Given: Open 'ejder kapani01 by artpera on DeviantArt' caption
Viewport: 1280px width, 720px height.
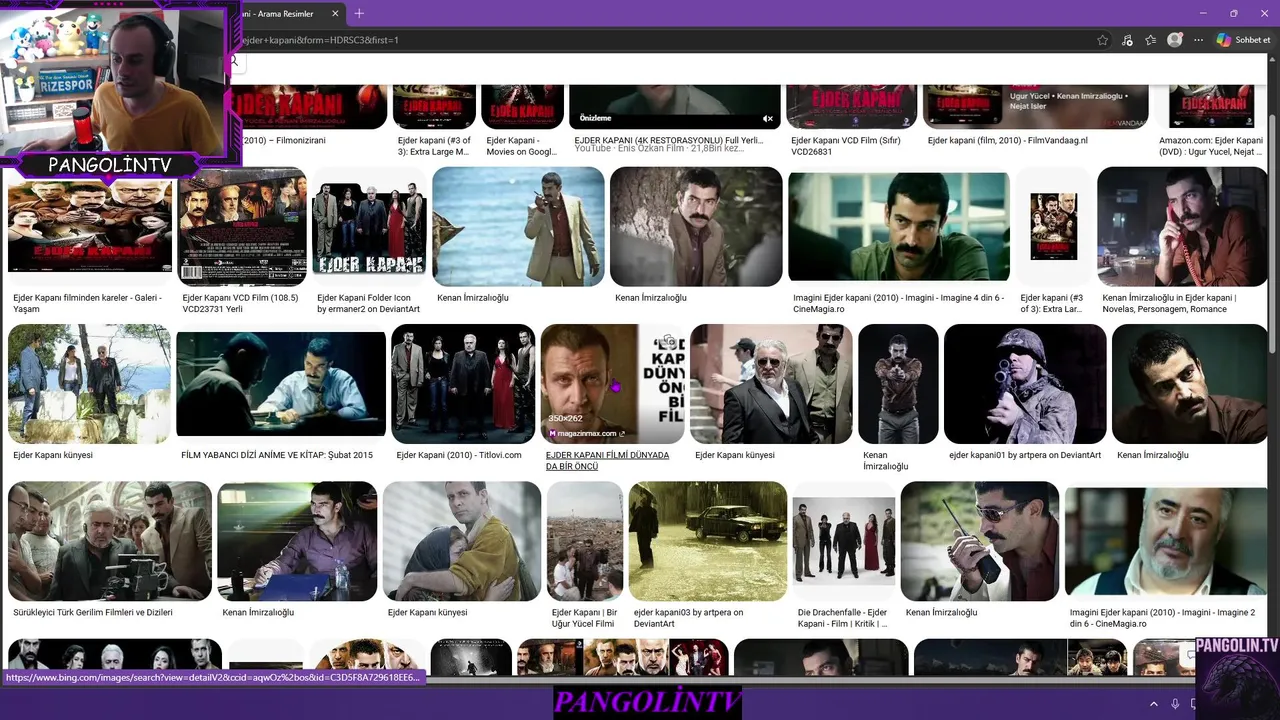Looking at the screenshot, I should click(x=1025, y=455).
